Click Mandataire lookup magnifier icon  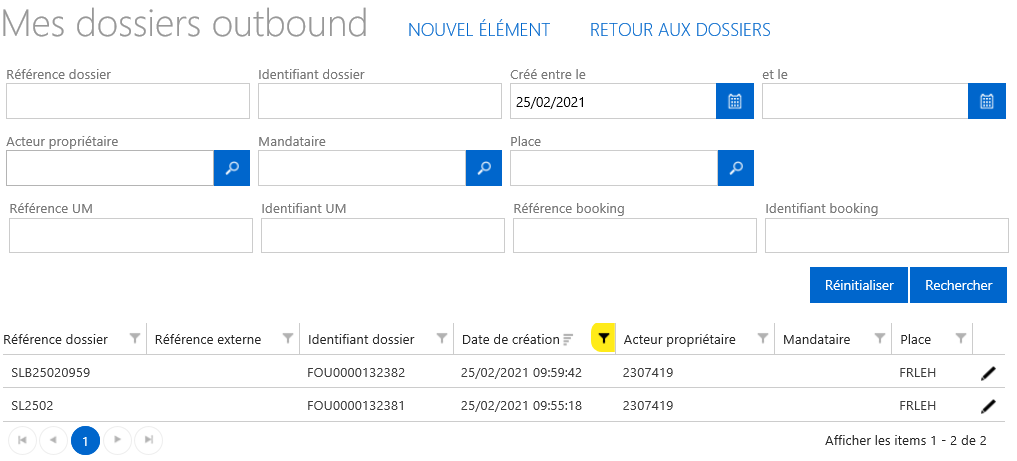click(x=483, y=168)
